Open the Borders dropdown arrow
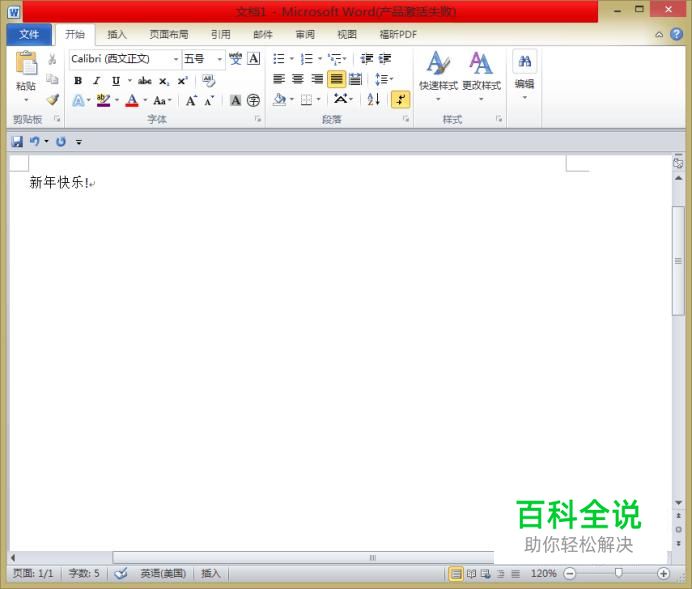Viewport: 692px width, 589px height. coord(318,100)
